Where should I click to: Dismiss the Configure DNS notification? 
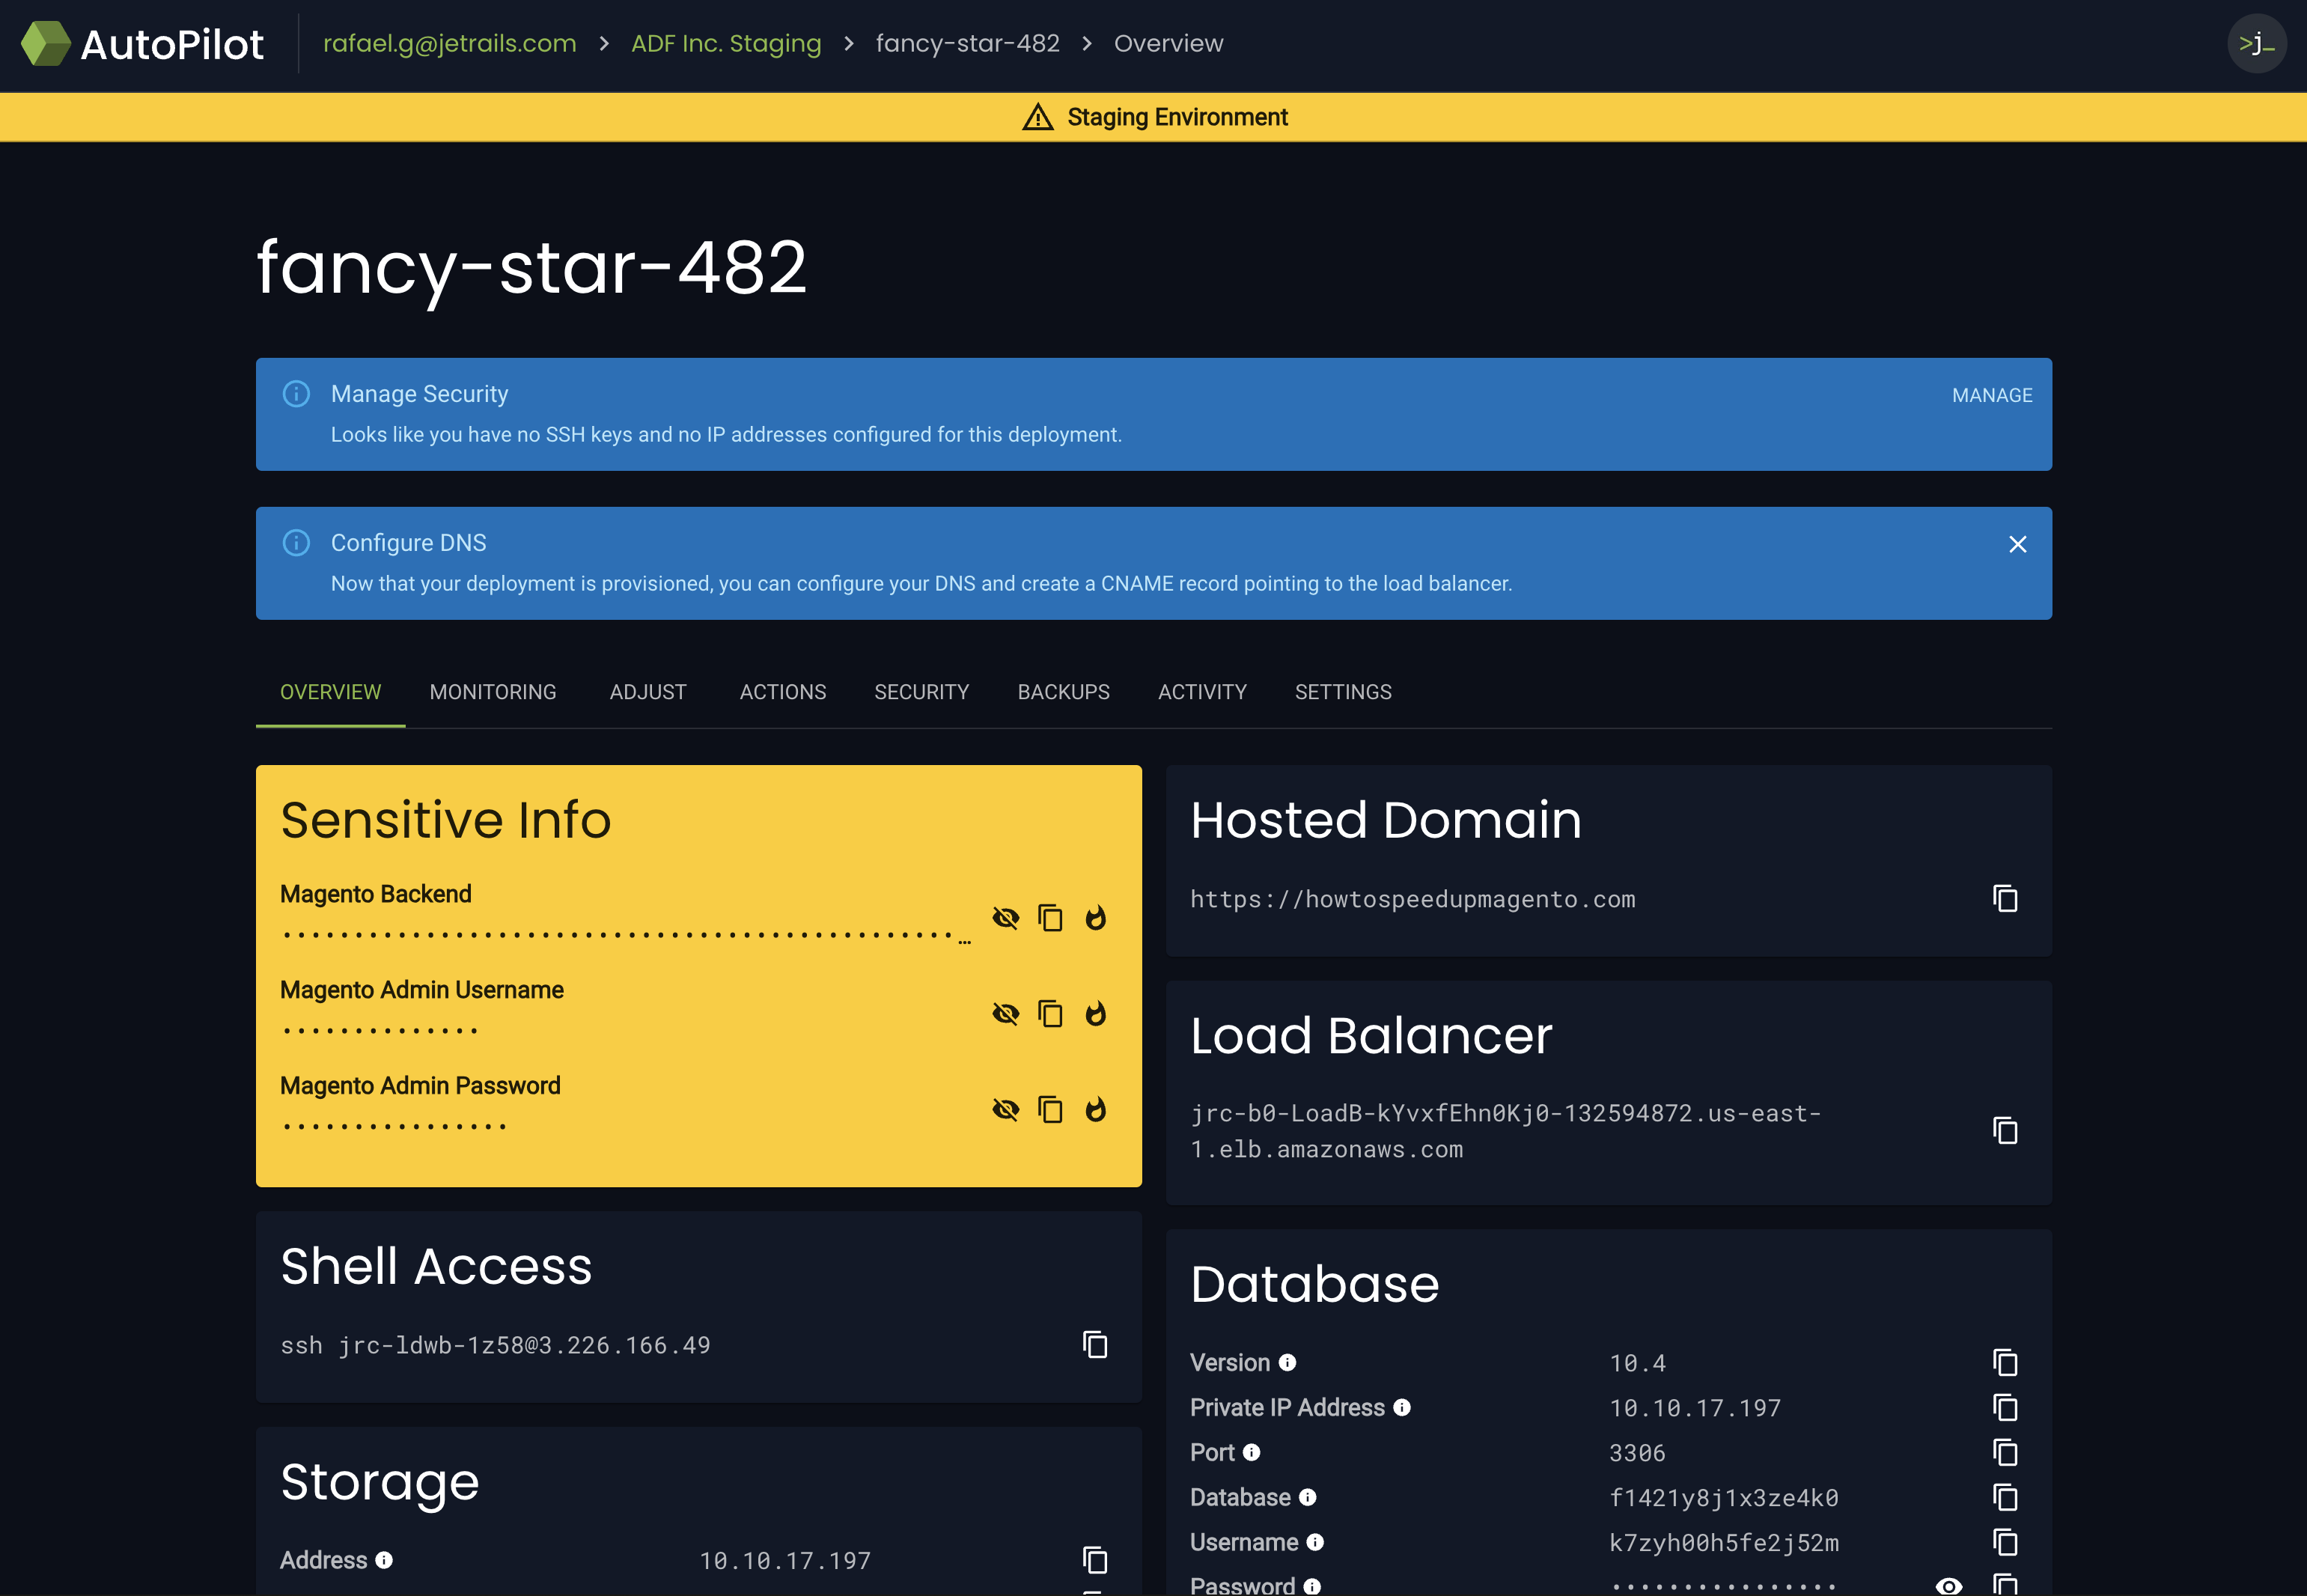[x=2017, y=544]
